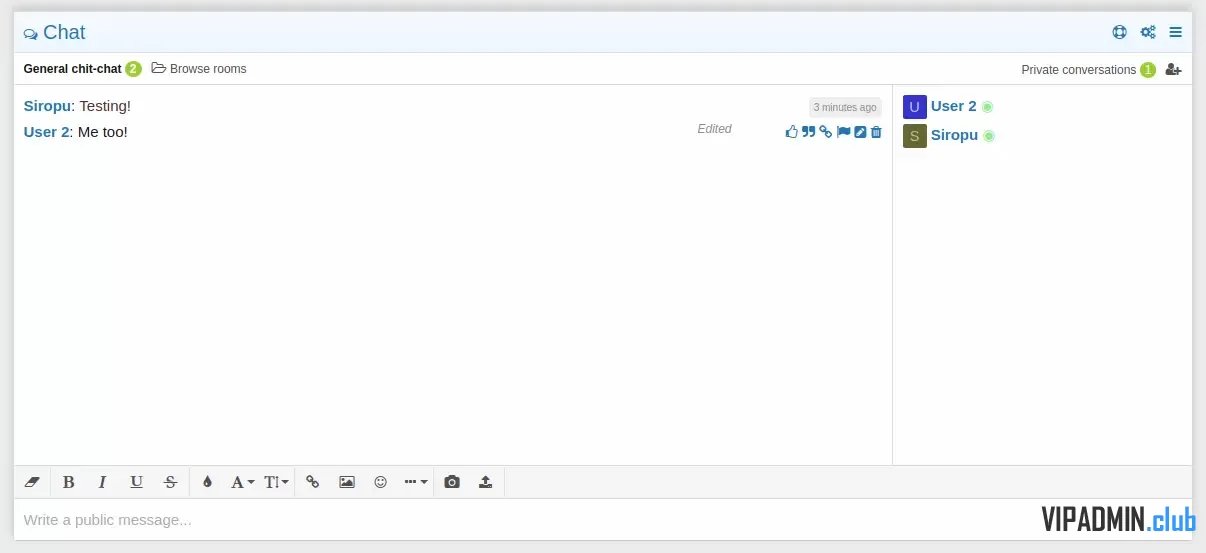Click the Siropu avatar thumbnail

[915, 136]
